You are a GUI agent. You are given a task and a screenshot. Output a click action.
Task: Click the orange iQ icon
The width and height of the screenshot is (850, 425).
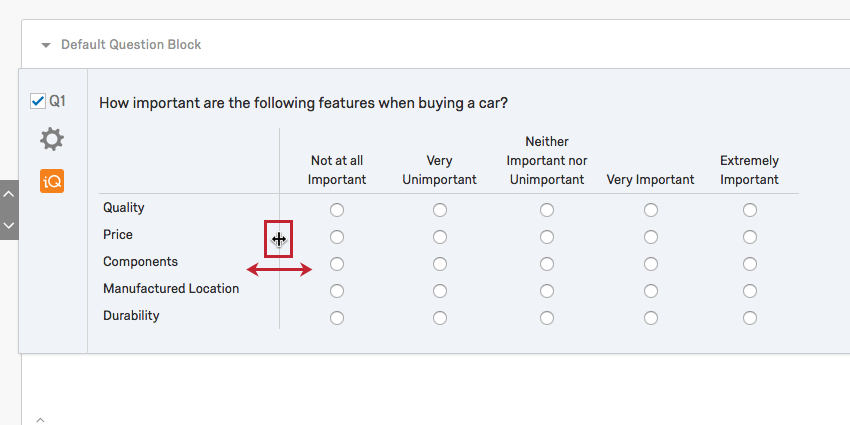pyautogui.click(x=52, y=181)
